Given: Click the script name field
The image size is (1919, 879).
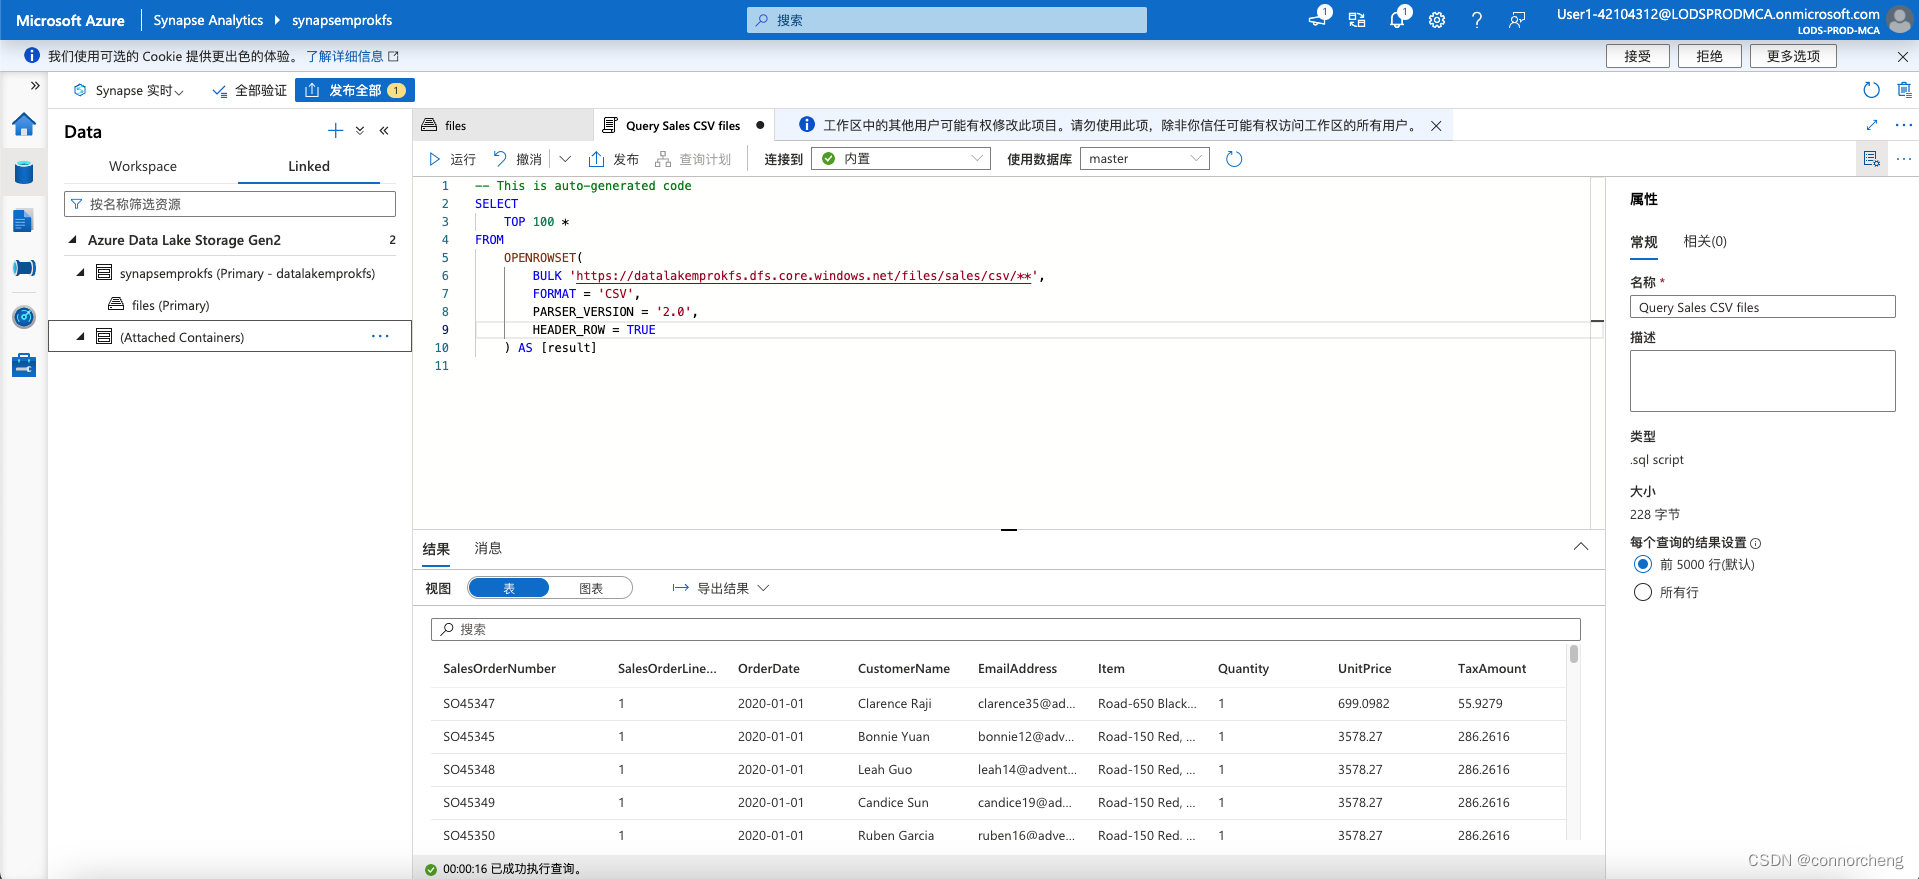Looking at the screenshot, I should tap(1763, 307).
